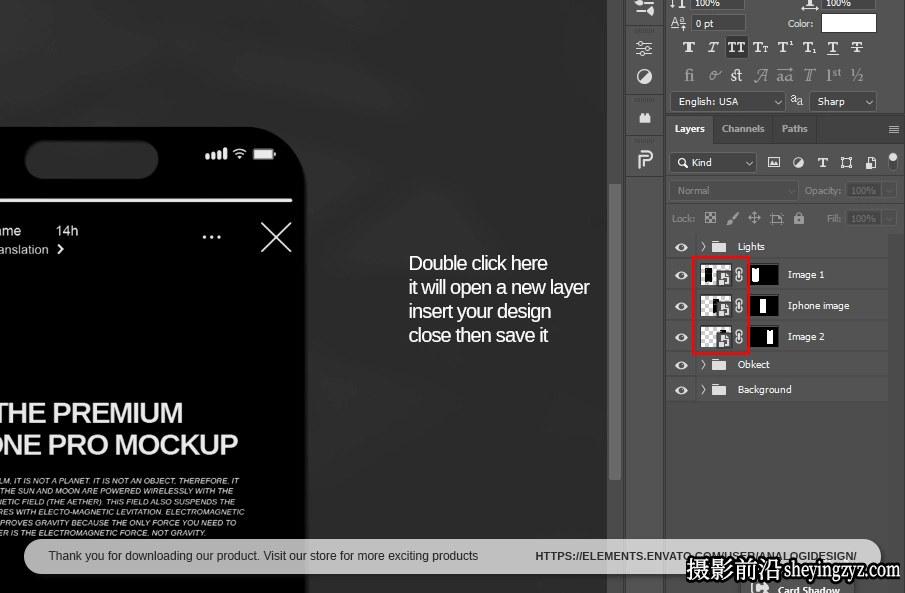Filter layers by type layers

click(x=822, y=162)
